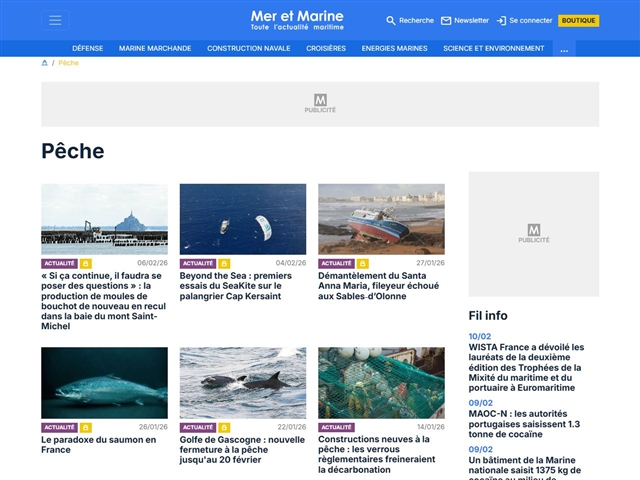Click lock icon on Beyond the Sea article
This screenshot has width=640, height=480.
click(x=224, y=263)
